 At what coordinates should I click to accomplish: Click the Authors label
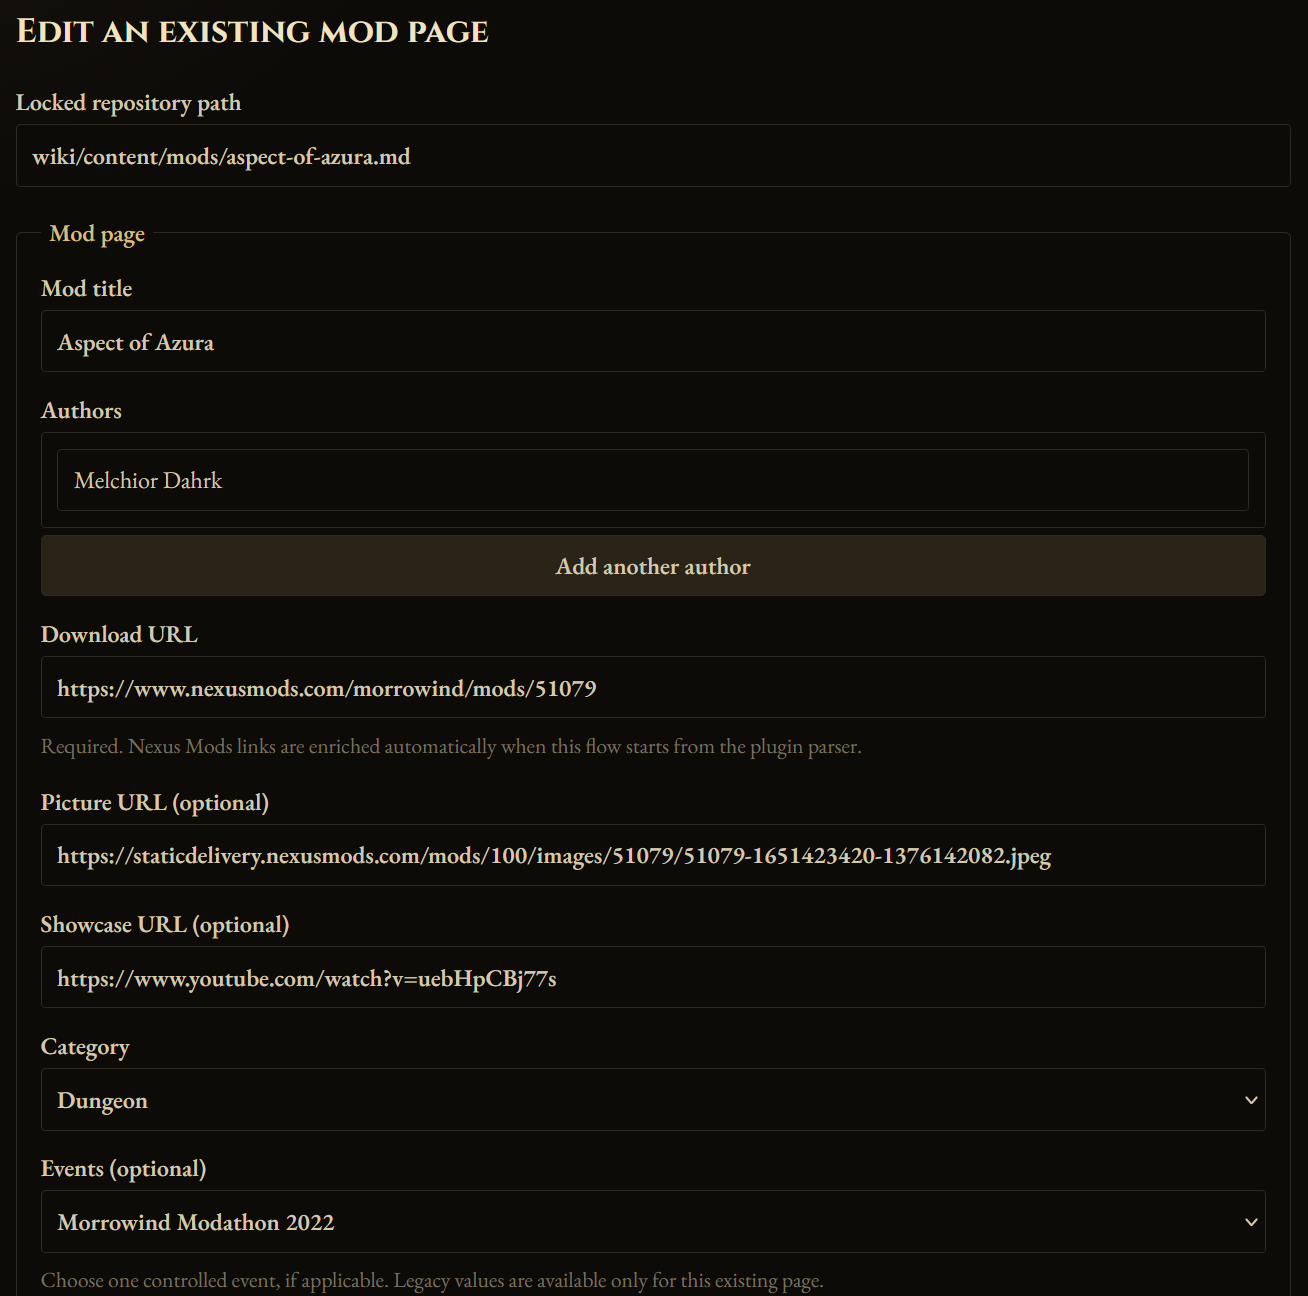[x=81, y=411]
